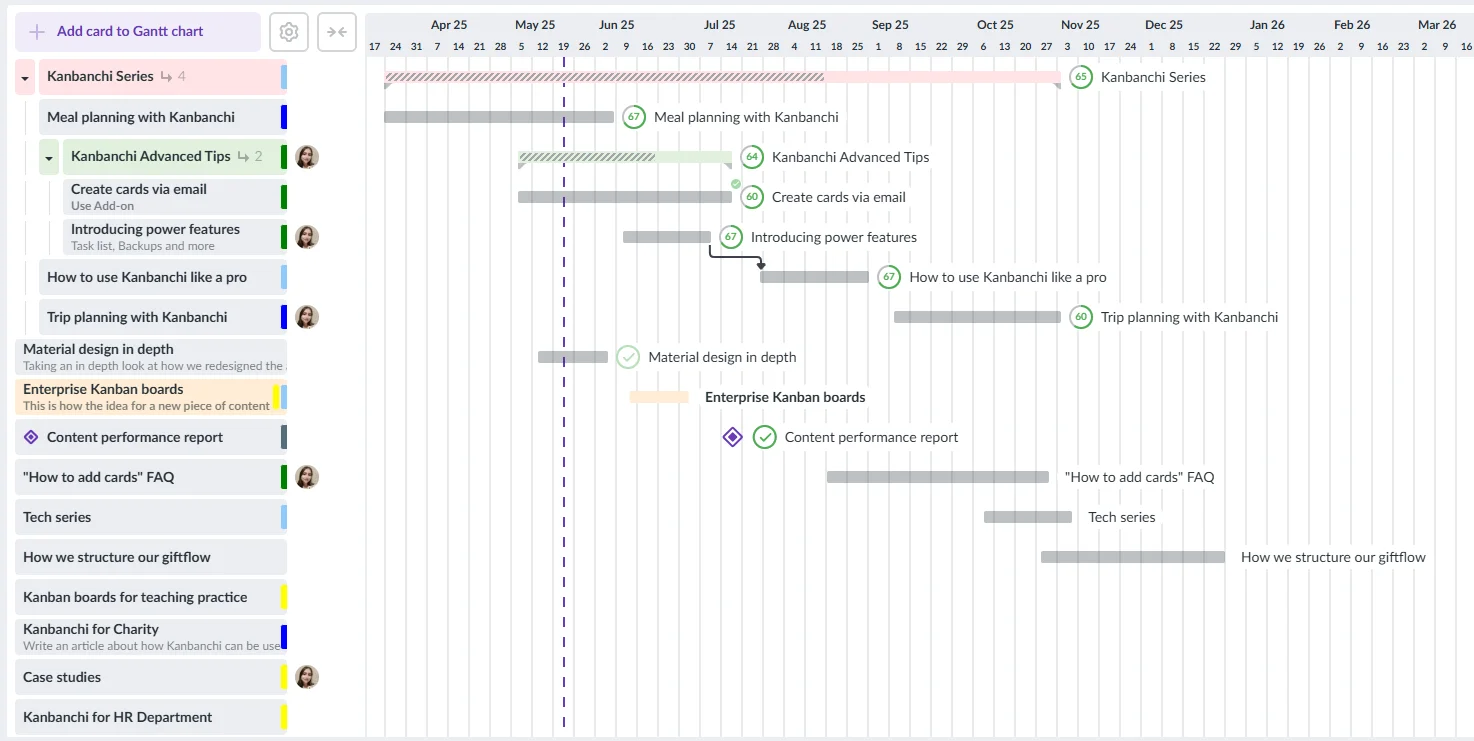Click blue color tag on Kanbanchi for Charity
The width and height of the screenshot is (1474, 741).
284,637
